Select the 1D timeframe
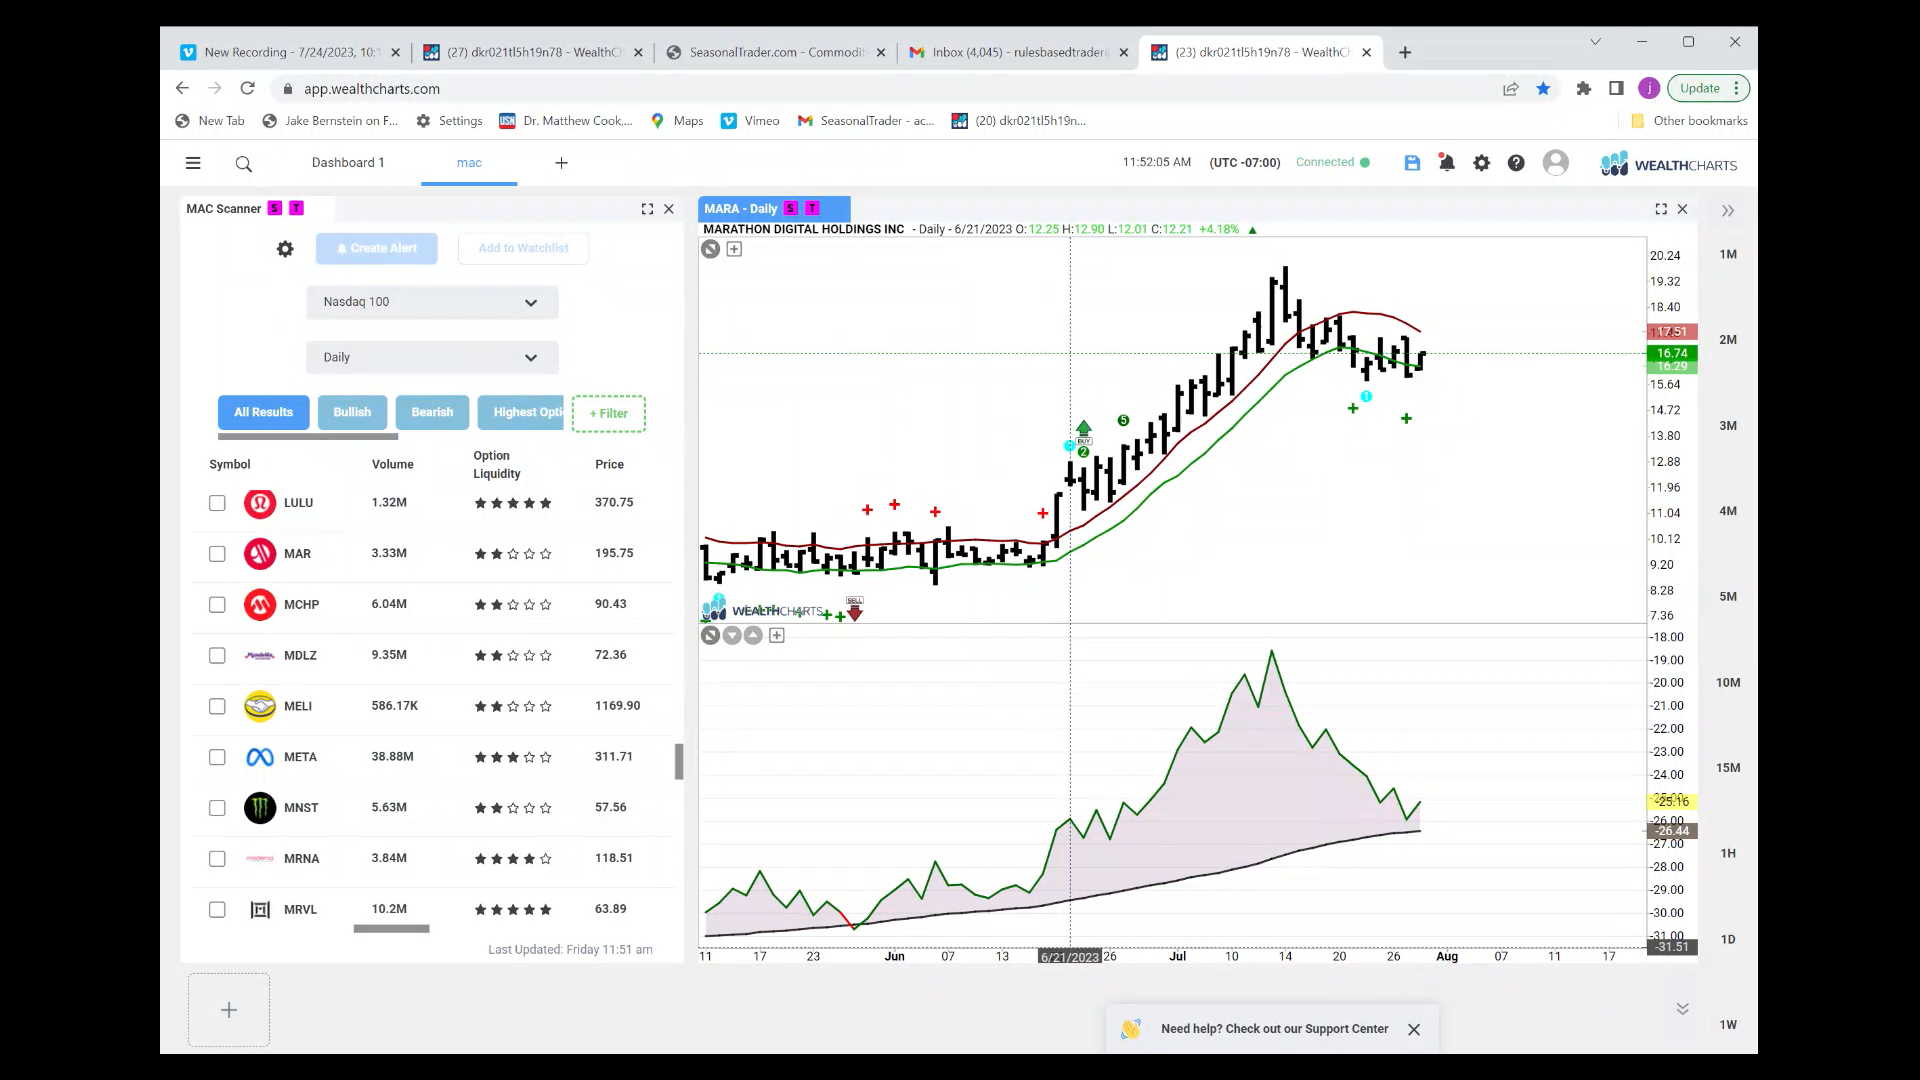Viewport: 1920px width, 1080px height. pyautogui.click(x=1728, y=940)
